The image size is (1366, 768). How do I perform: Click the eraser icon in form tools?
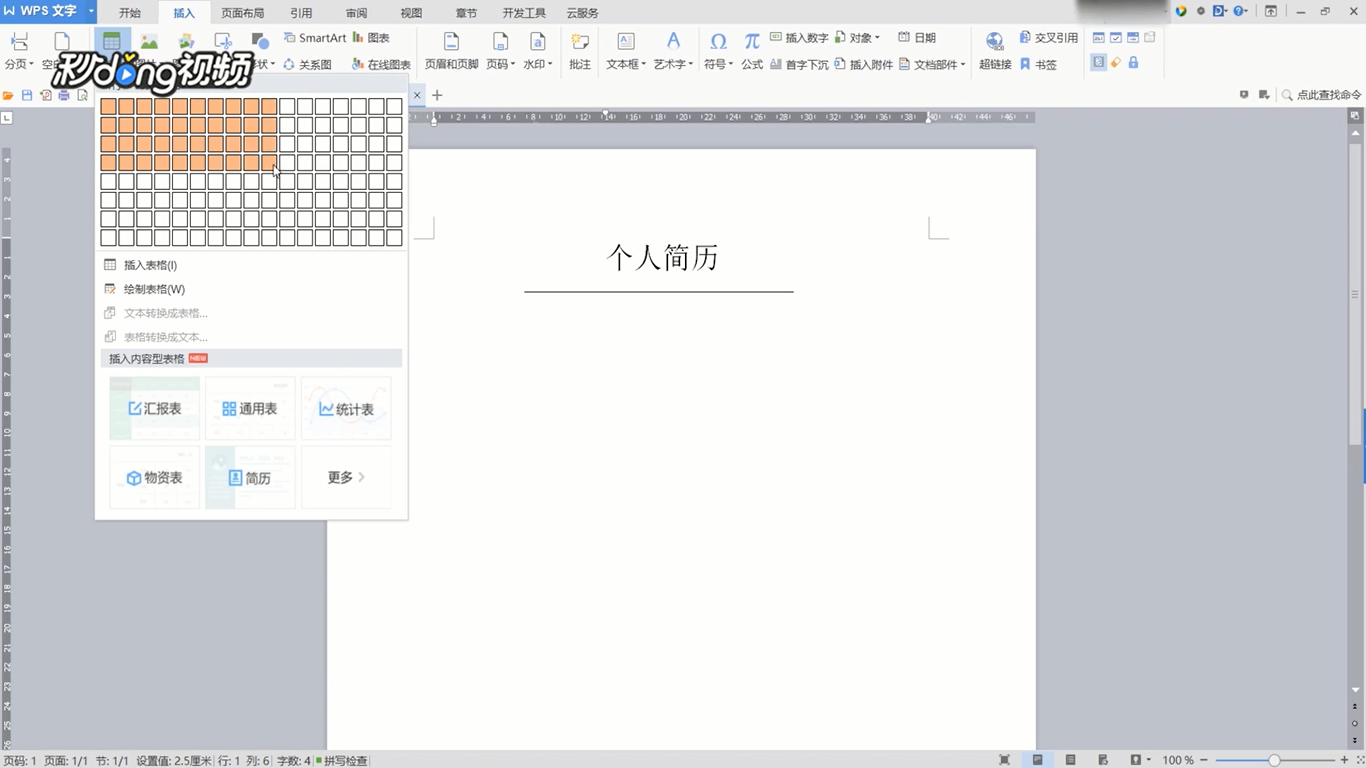point(1116,62)
